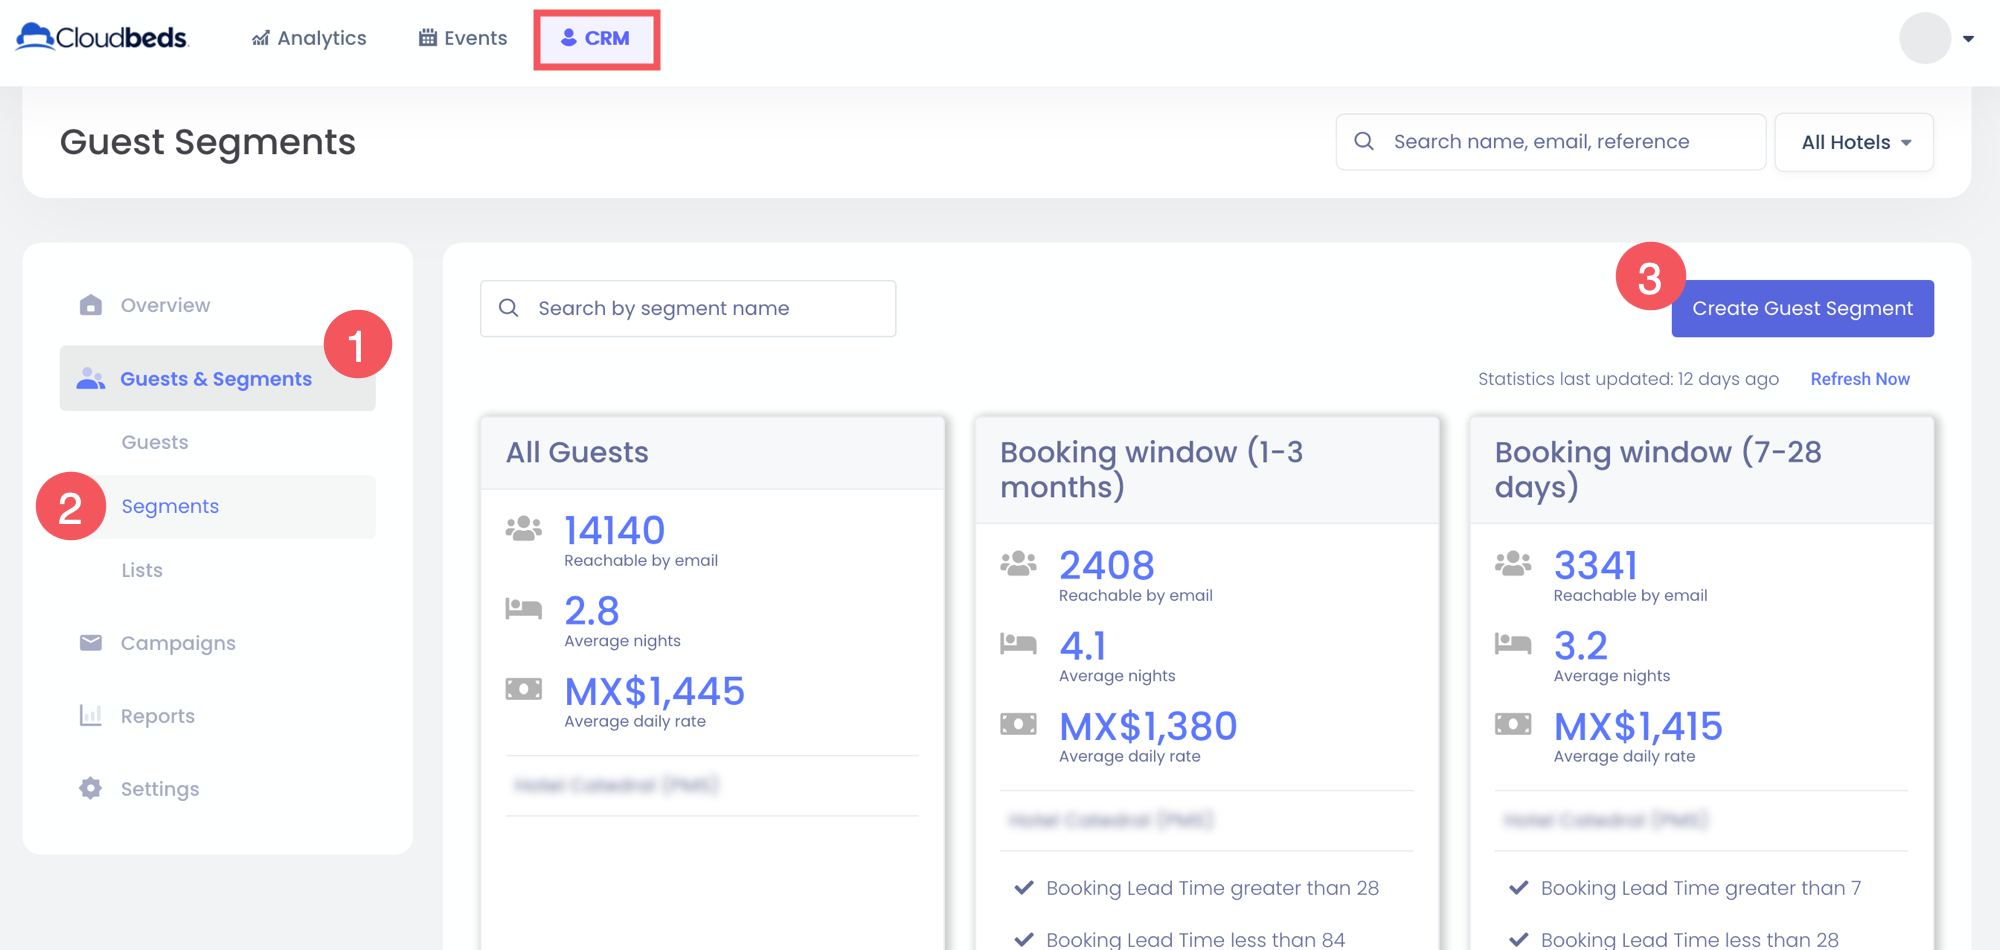Expand the account menu caret
Image resolution: width=2000 pixels, height=950 pixels.
coord(1968,39)
